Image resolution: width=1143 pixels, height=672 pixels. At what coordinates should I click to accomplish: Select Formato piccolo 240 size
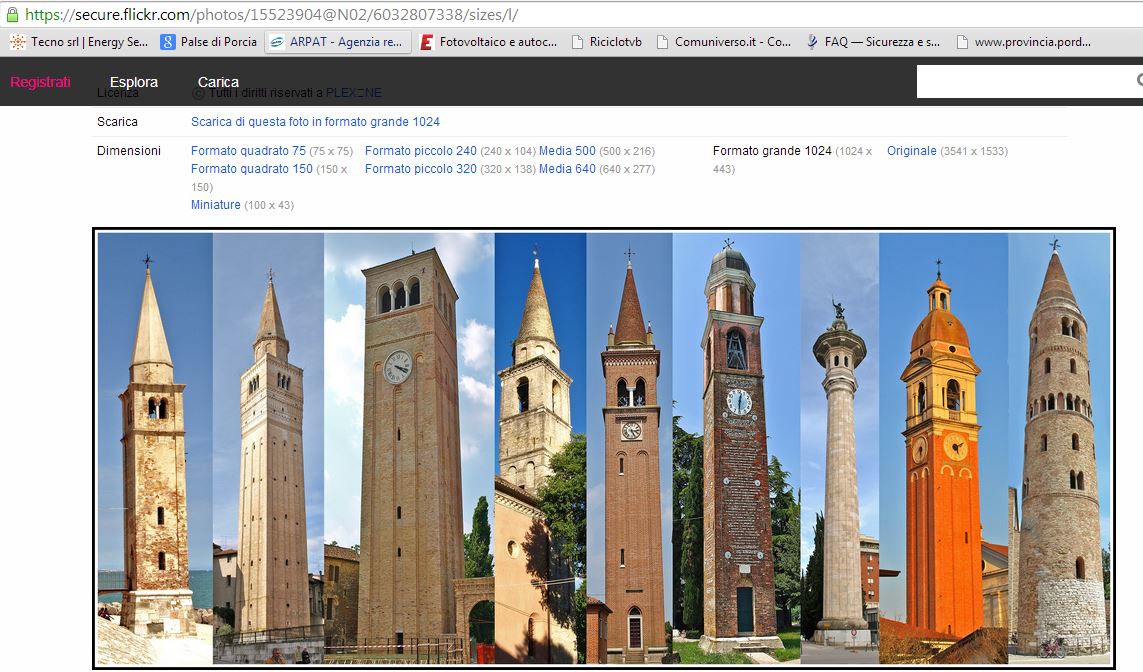421,151
